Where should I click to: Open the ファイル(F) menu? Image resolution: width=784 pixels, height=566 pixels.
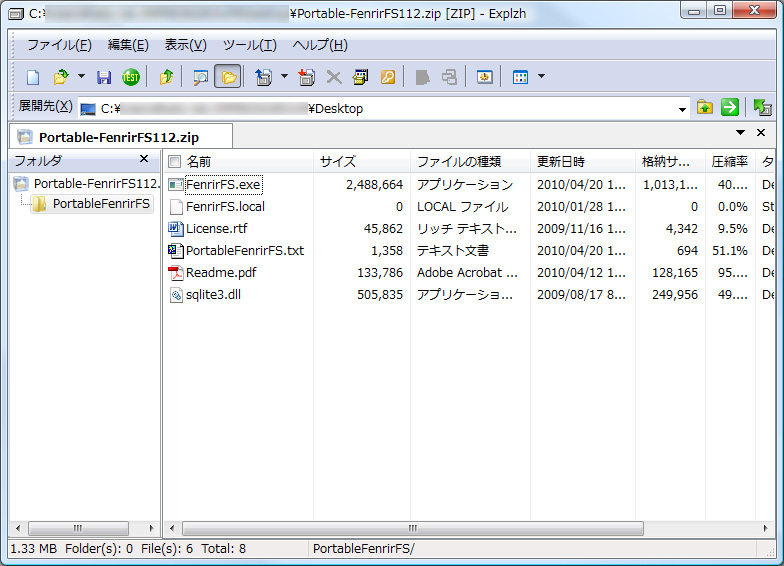(59, 45)
